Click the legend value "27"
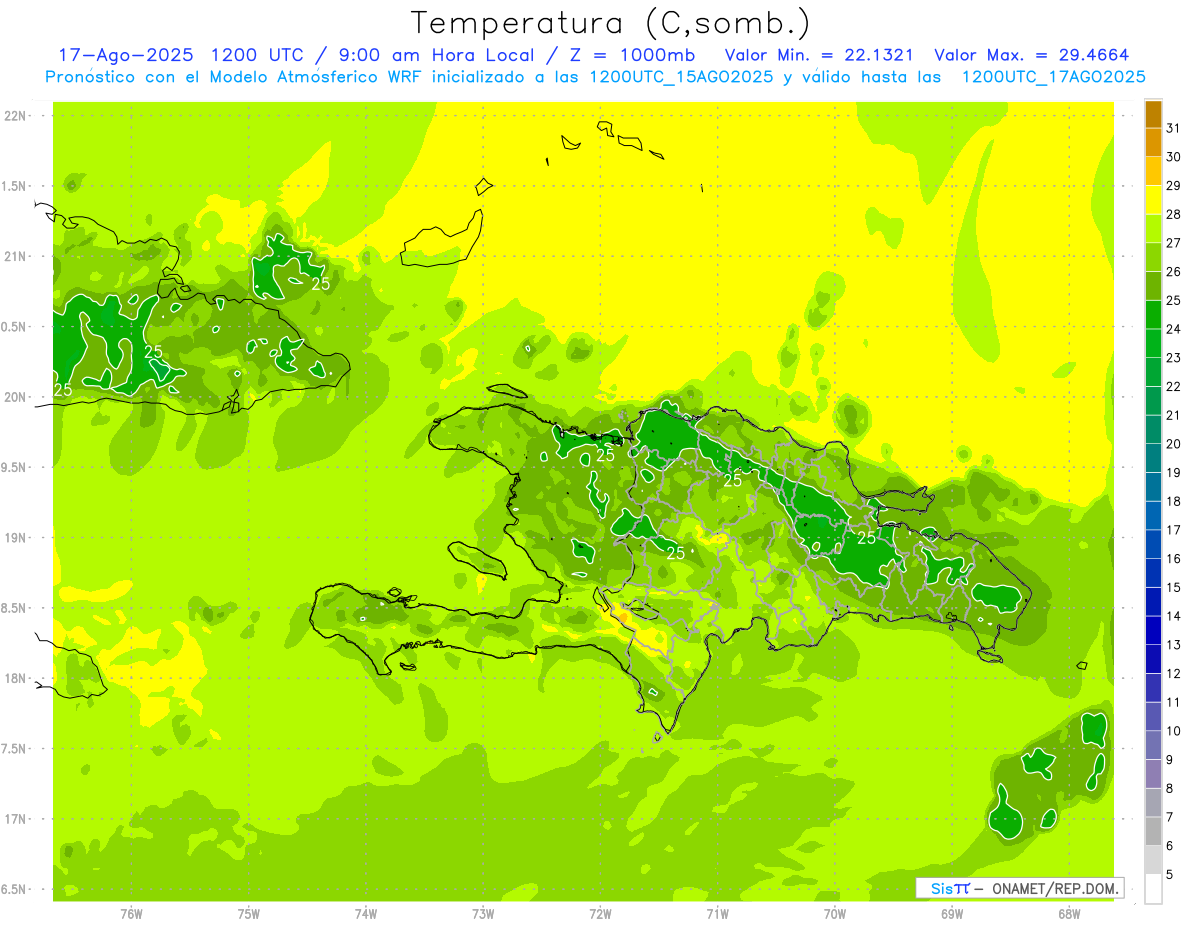Viewport: 1200px width, 927px height. (x=1174, y=243)
